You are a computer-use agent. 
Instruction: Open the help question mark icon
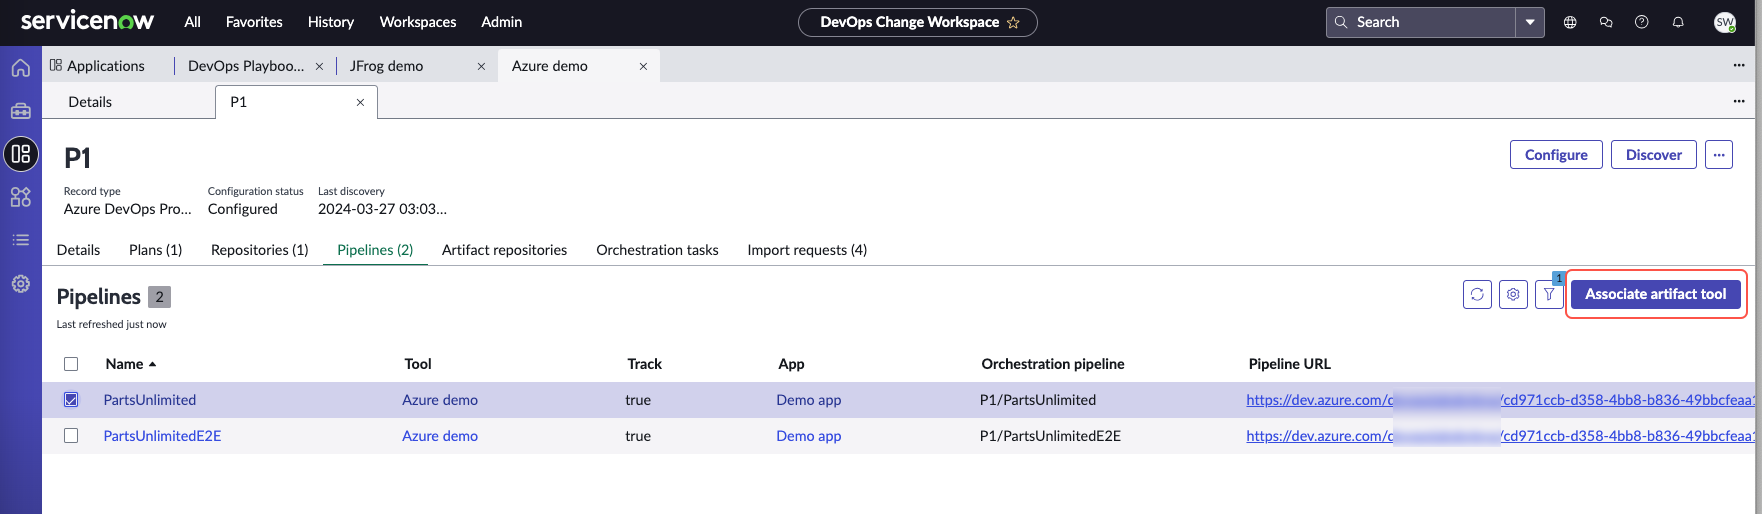[x=1642, y=22]
